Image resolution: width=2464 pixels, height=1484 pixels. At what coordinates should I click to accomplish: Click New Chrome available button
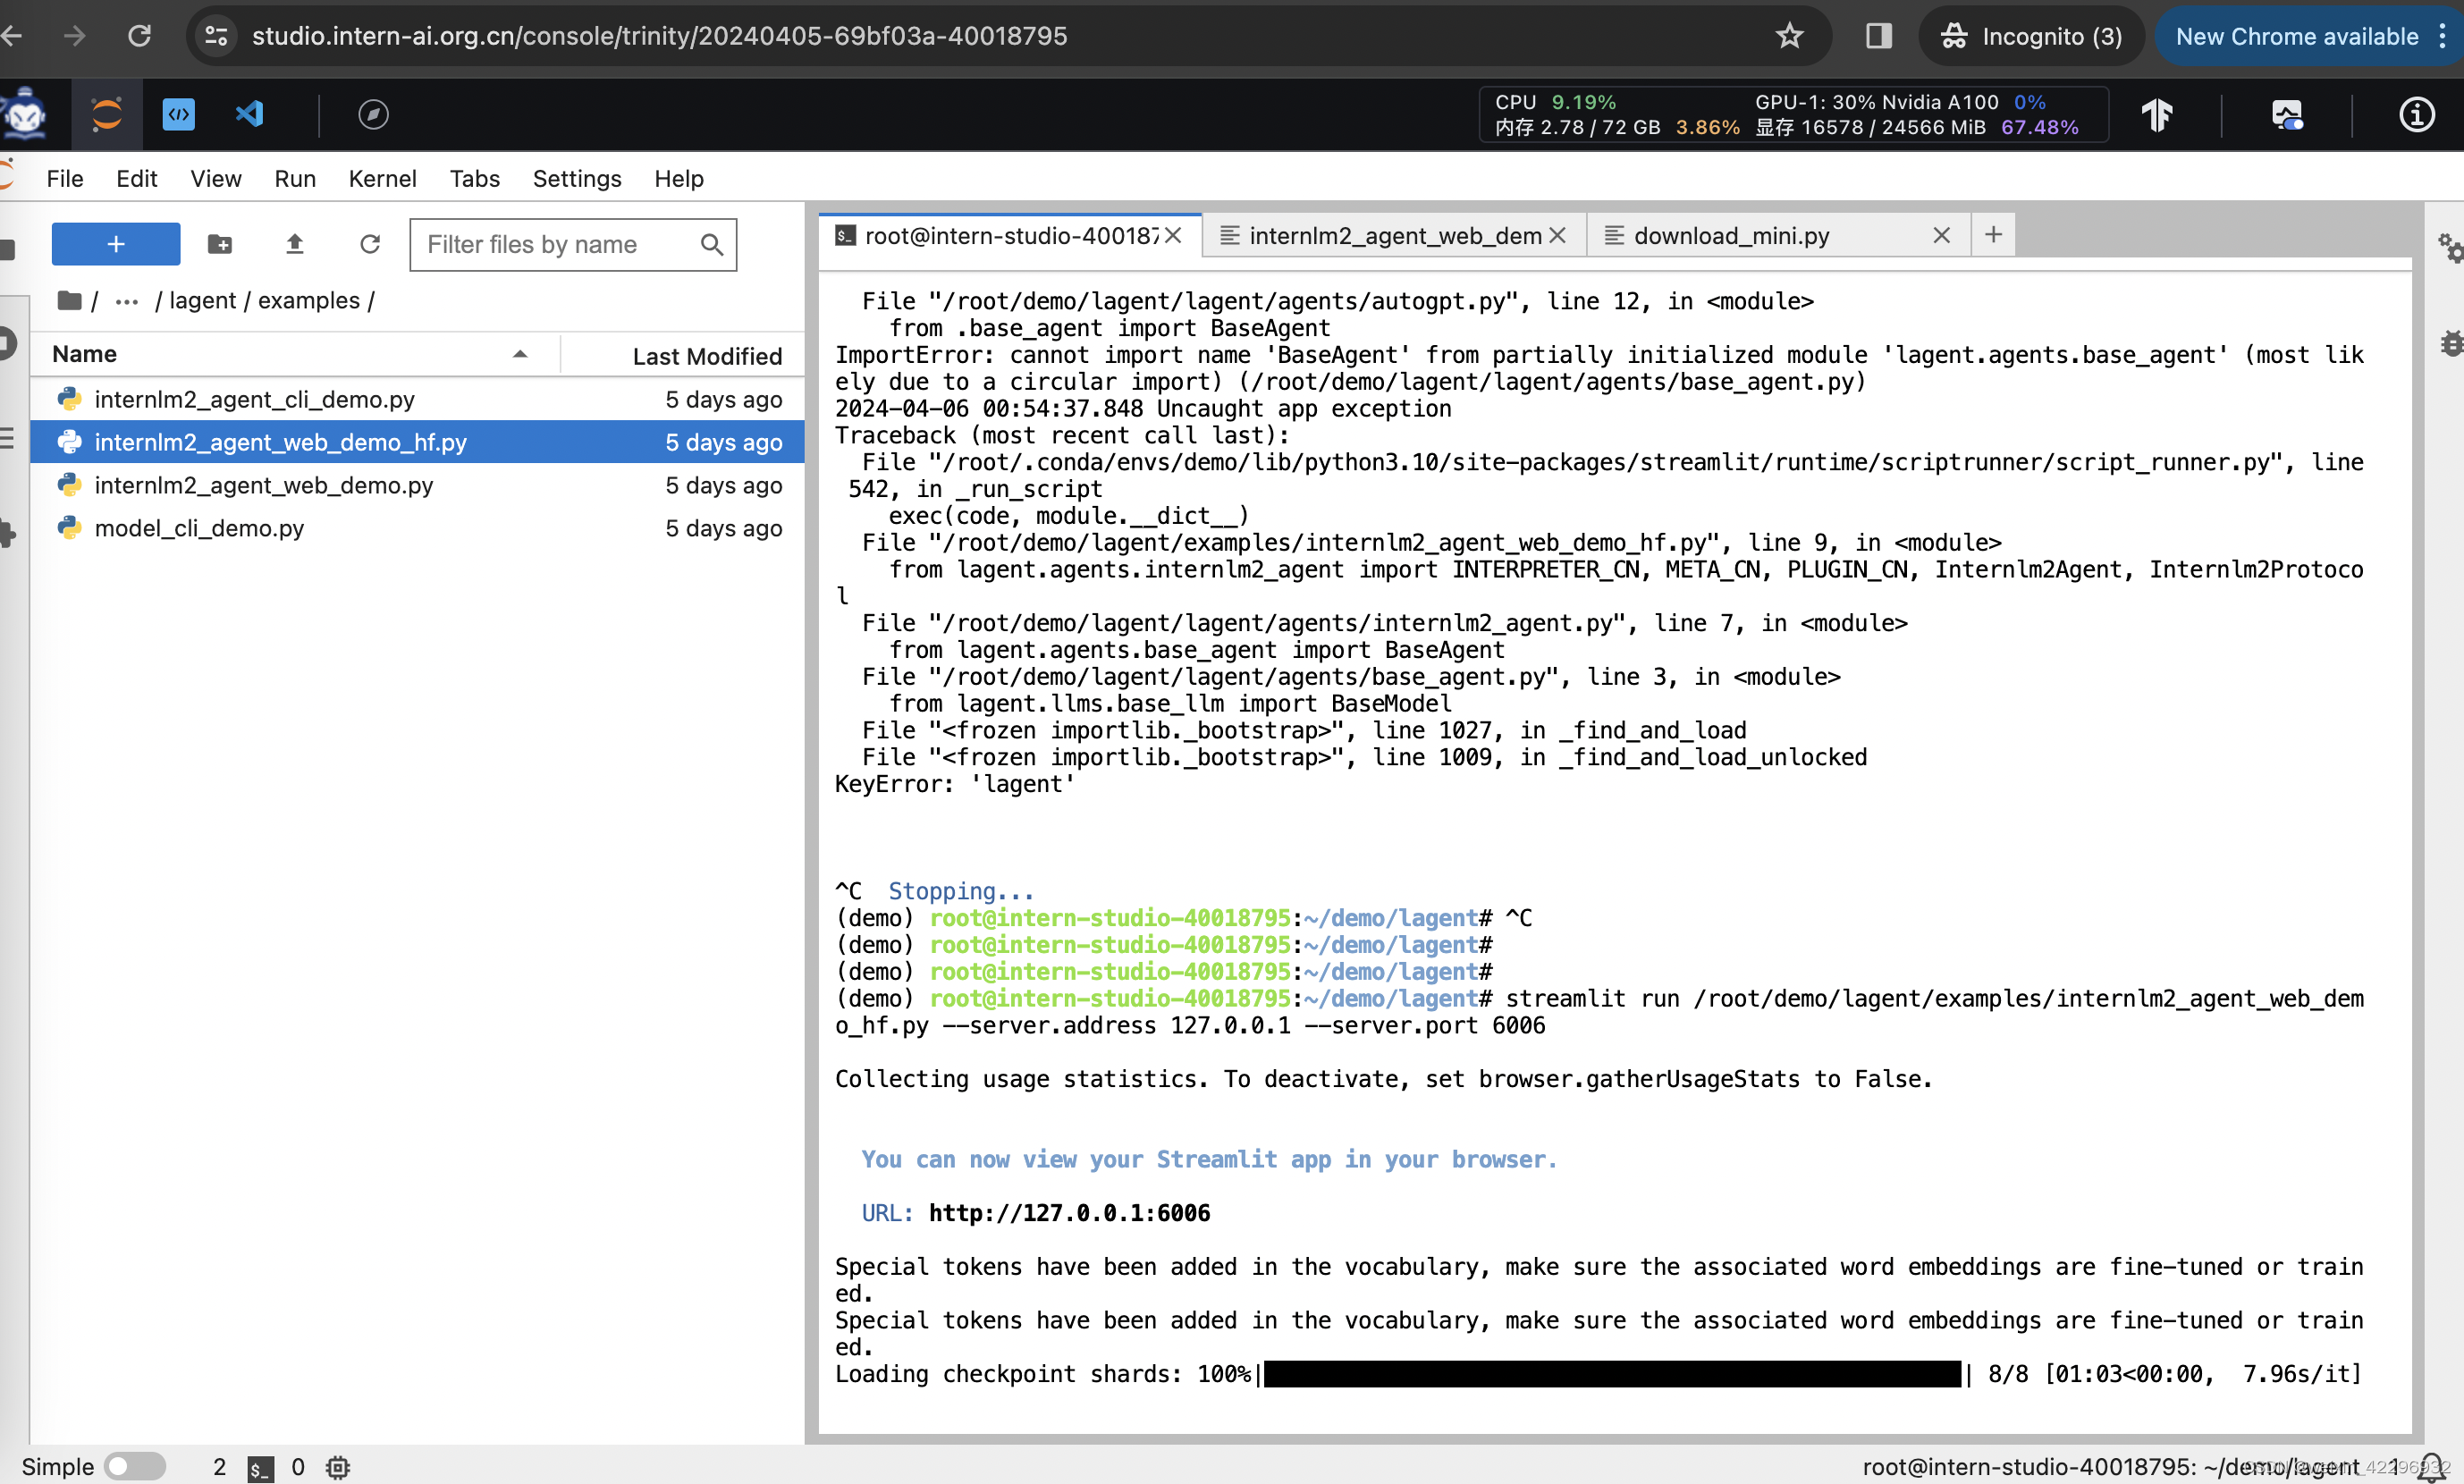2296,36
